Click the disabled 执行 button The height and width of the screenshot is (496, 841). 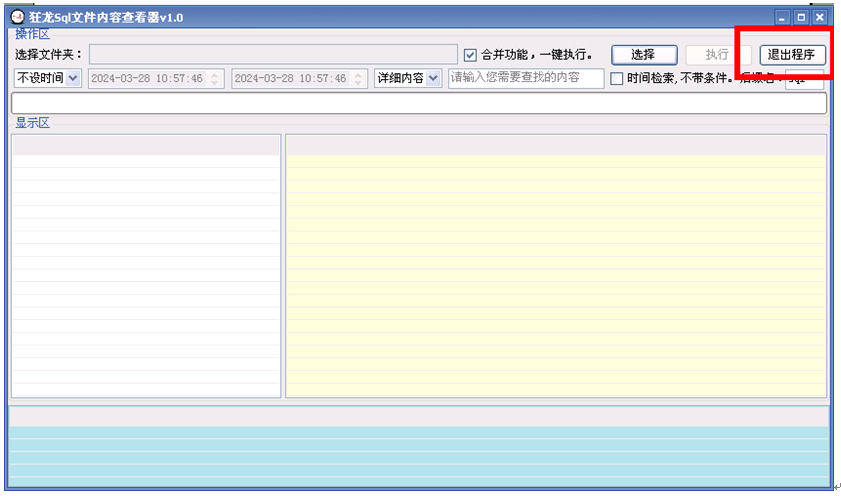pyautogui.click(x=717, y=55)
